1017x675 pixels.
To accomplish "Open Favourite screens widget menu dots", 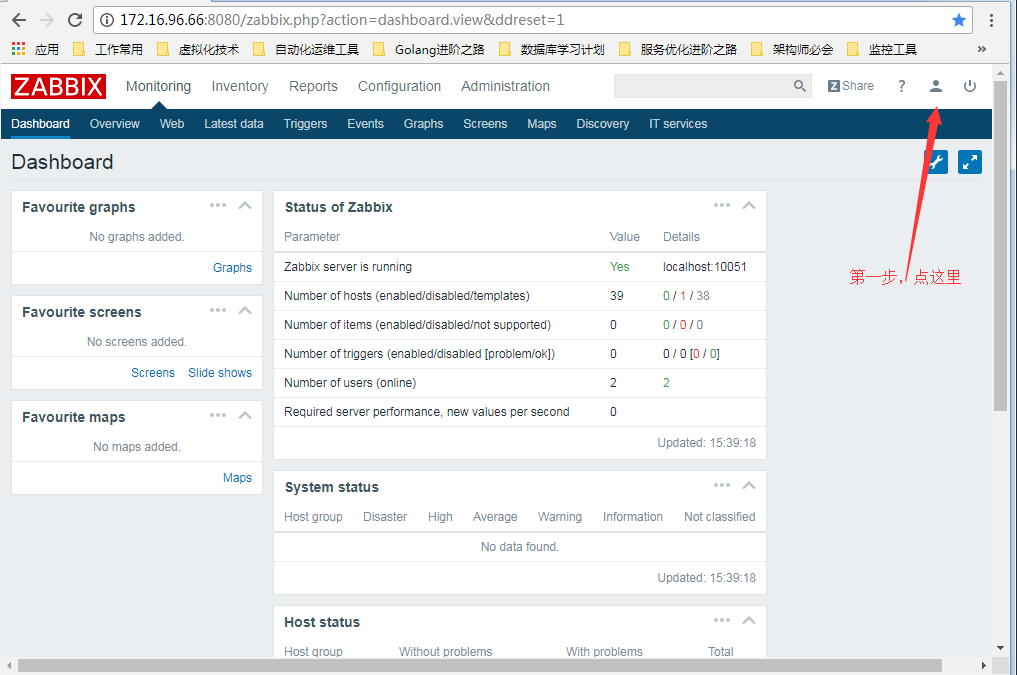I will pyautogui.click(x=218, y=310).
